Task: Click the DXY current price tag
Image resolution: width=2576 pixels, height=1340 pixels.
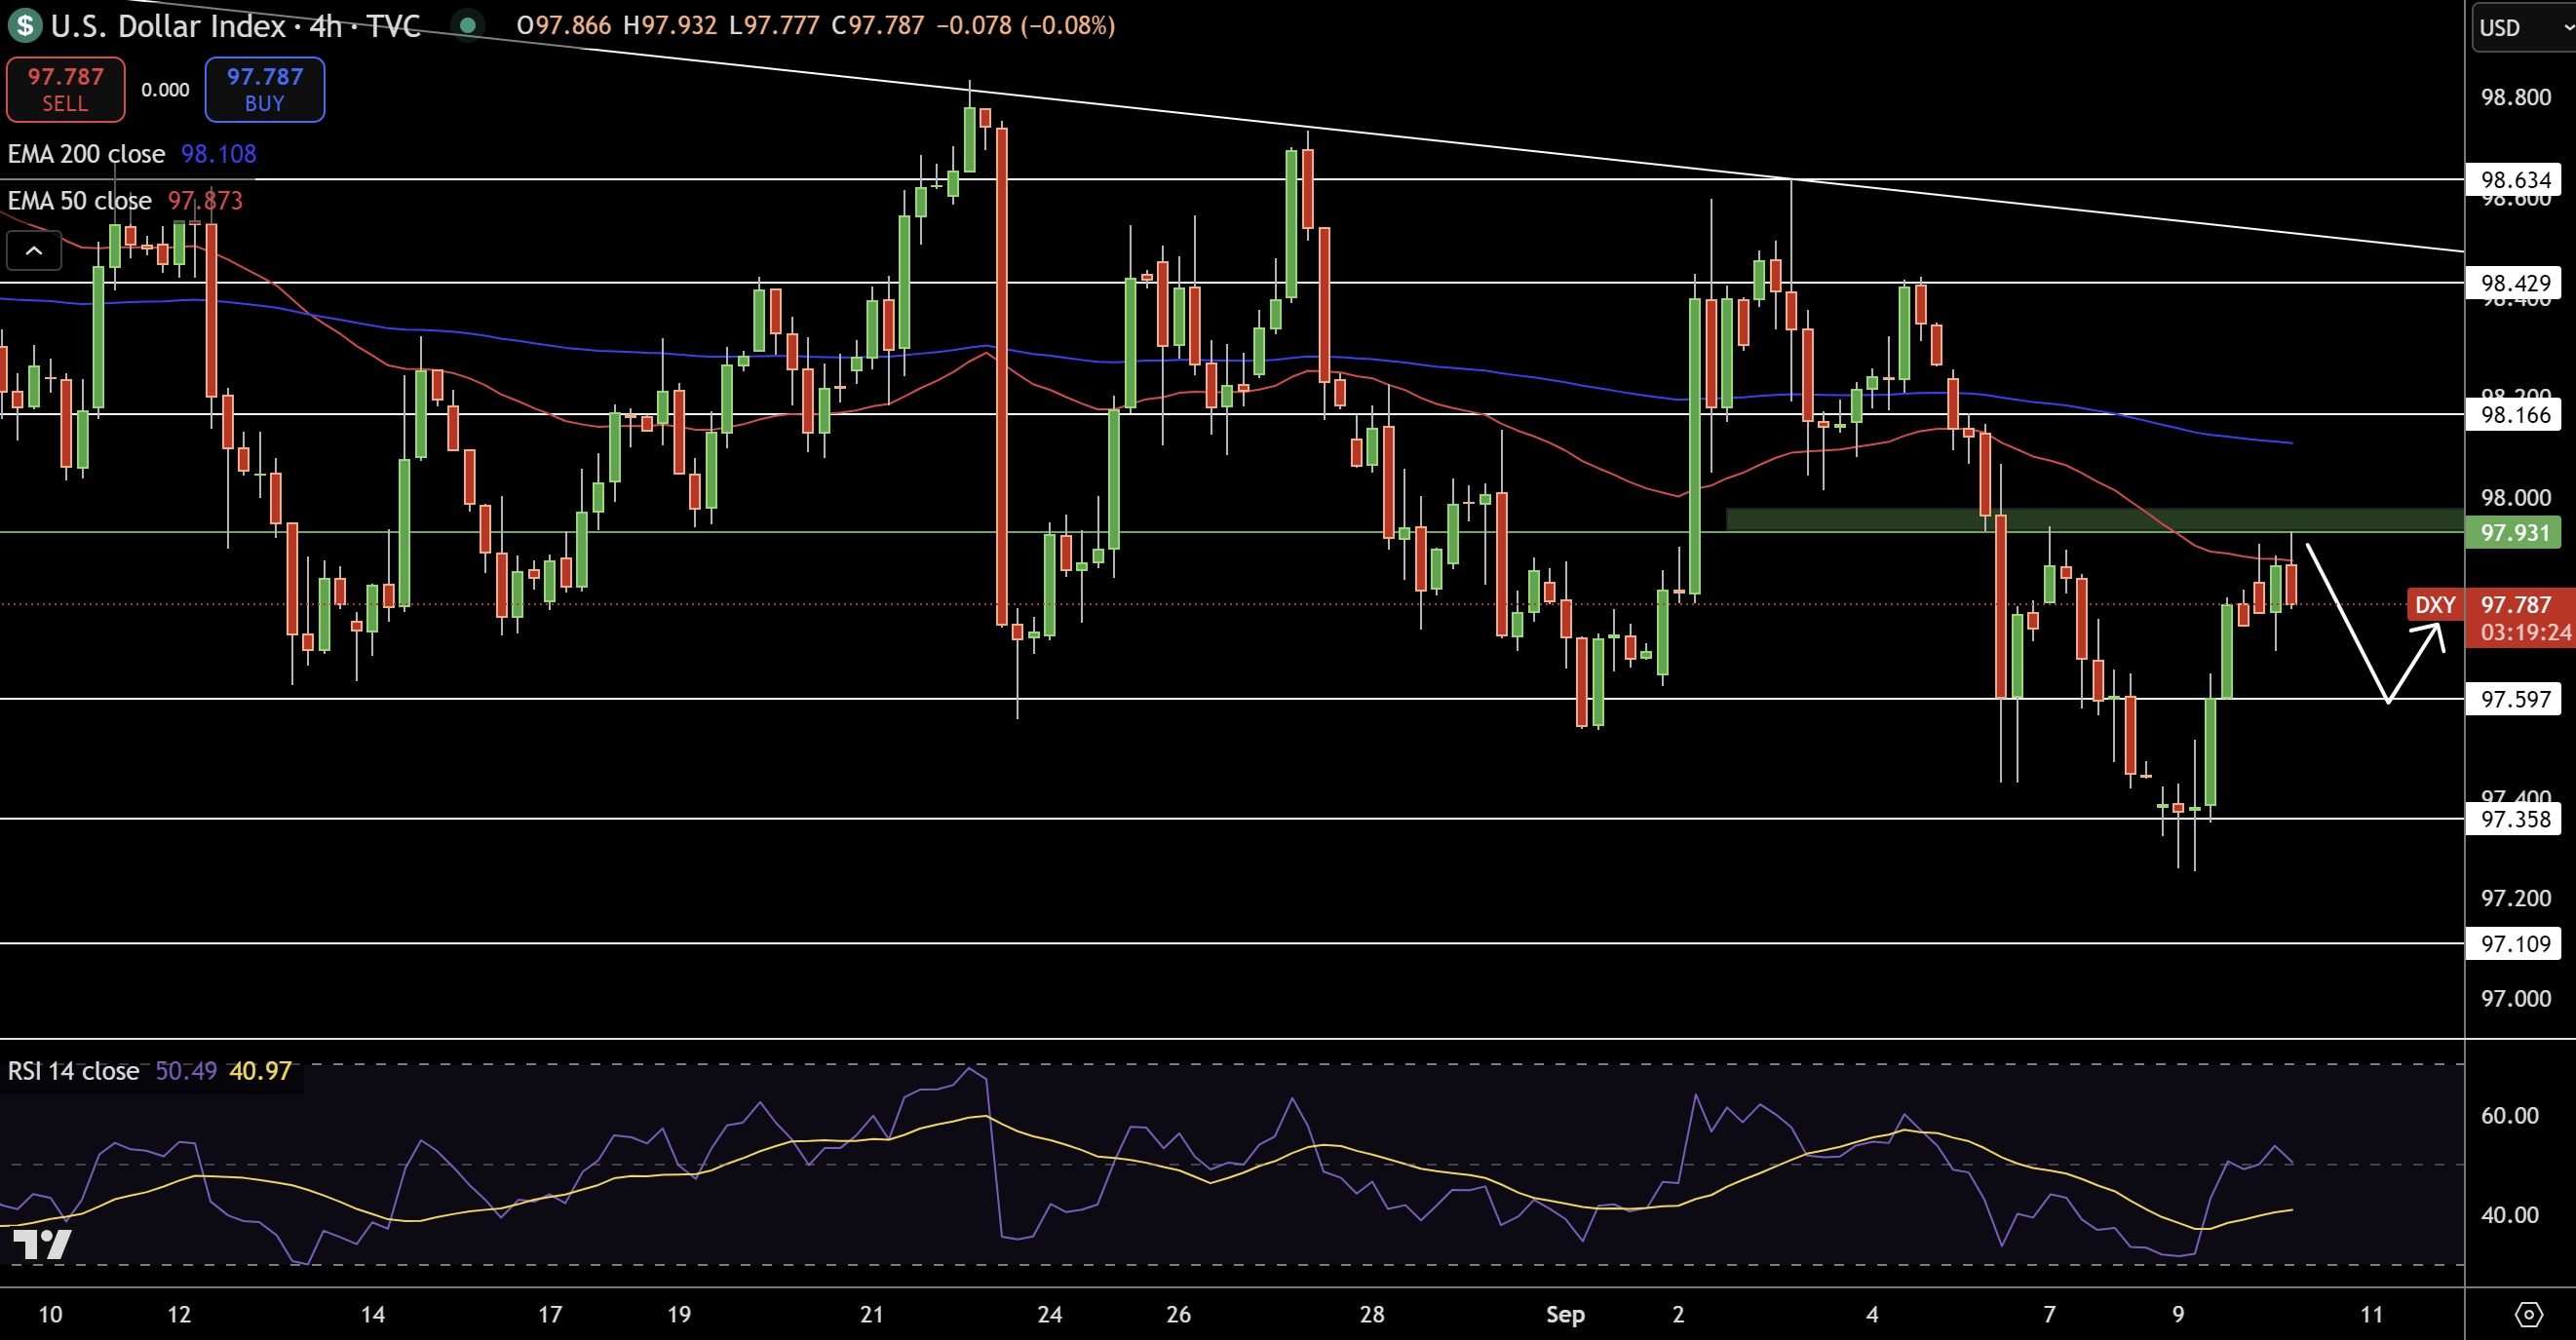Action: point(2434,605)
